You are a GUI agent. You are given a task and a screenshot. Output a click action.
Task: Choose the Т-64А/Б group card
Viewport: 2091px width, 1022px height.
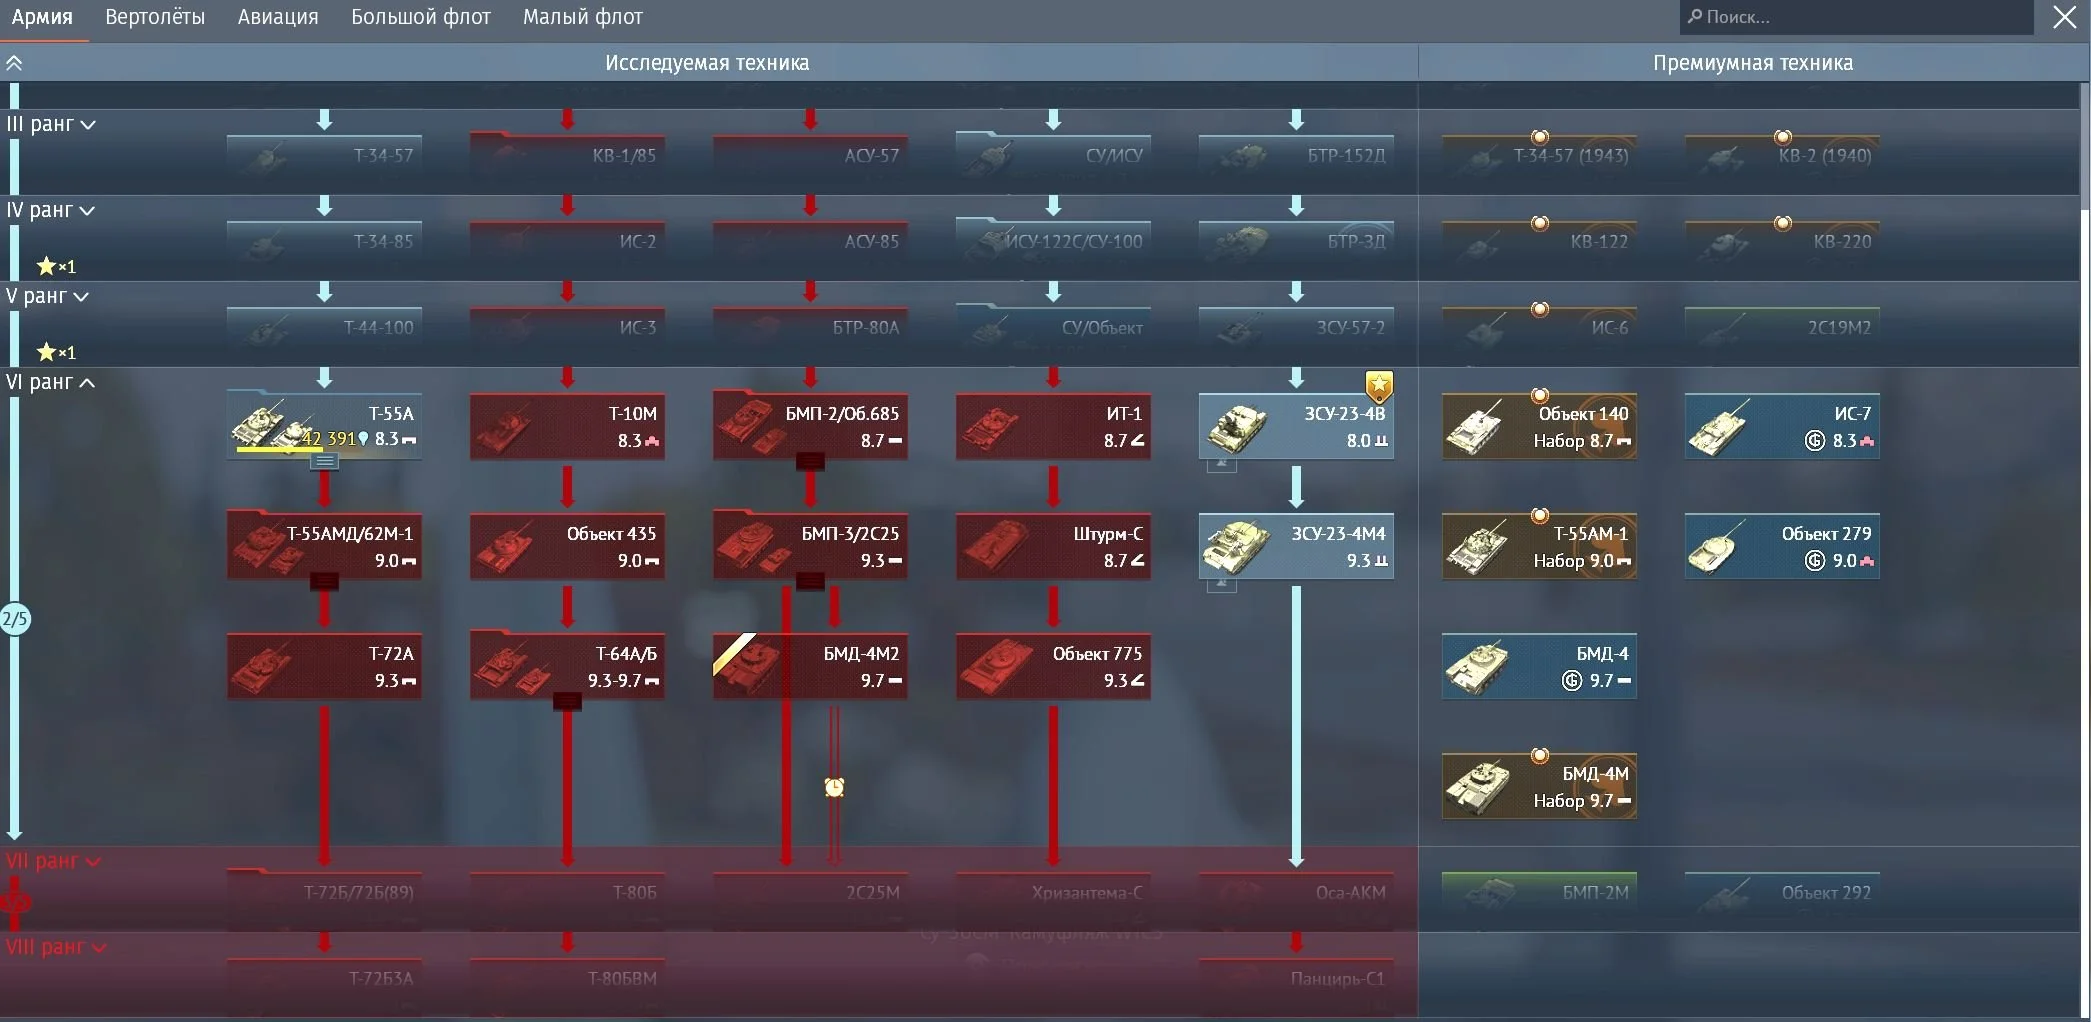567,665
